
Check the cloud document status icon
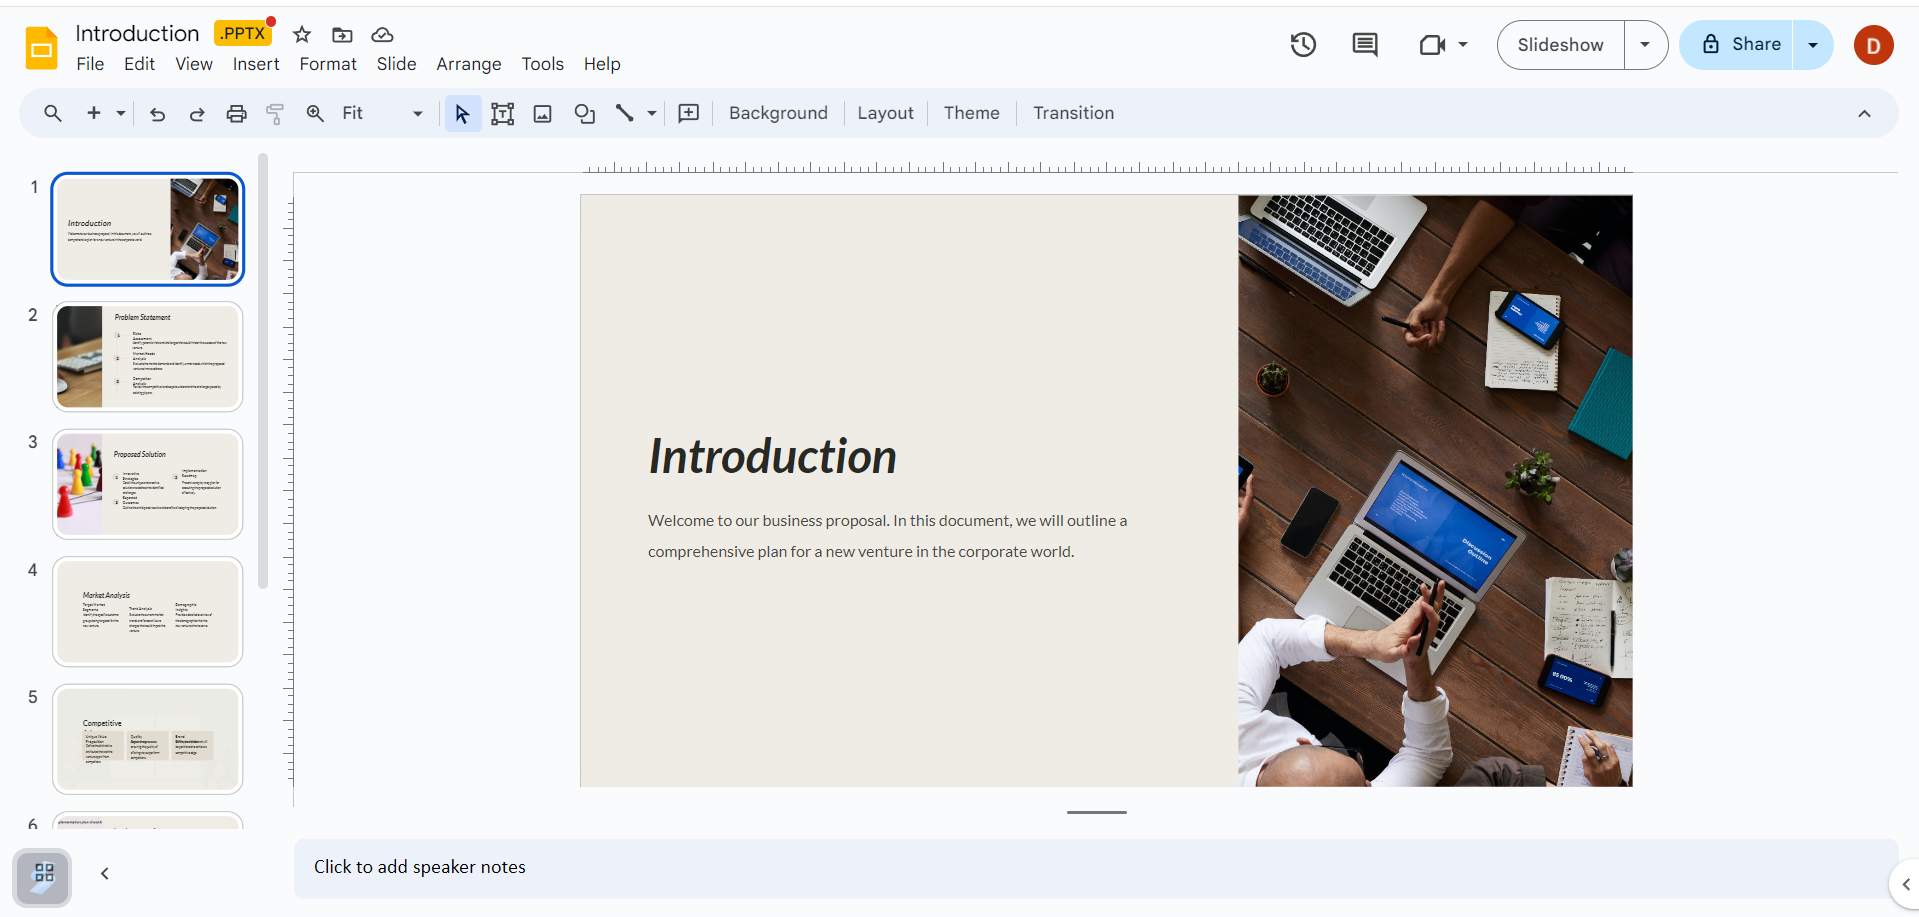(x=382, y=35)
